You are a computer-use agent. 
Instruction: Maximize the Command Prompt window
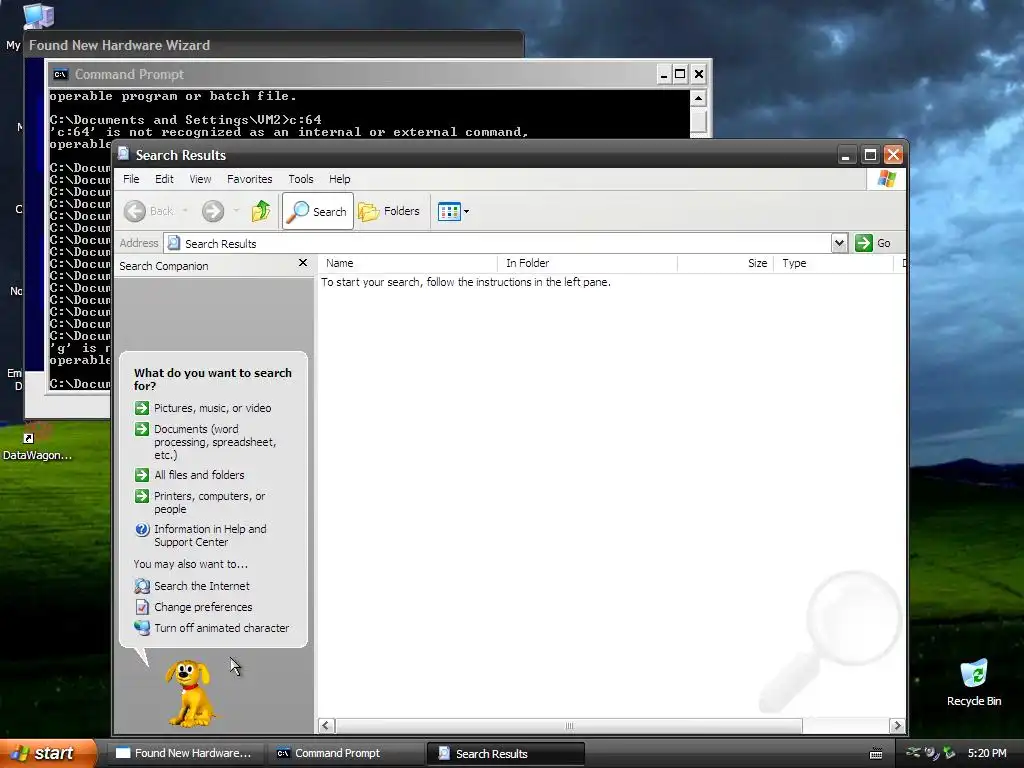680,74
